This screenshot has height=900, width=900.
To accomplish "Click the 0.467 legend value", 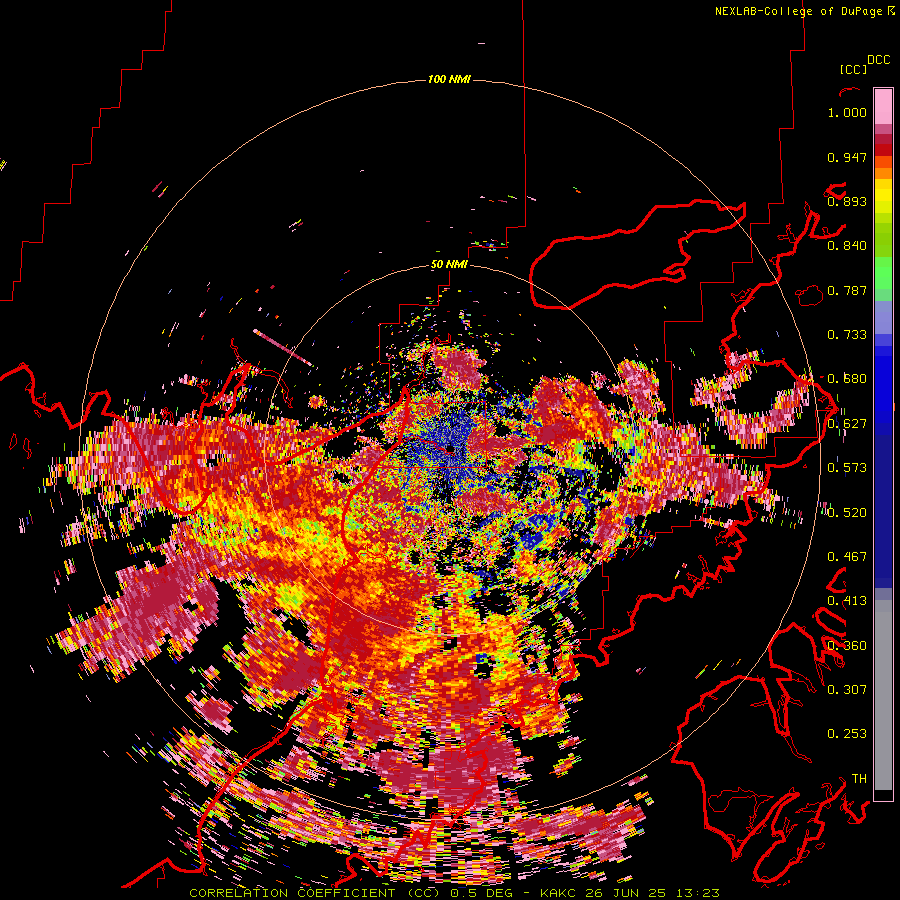I will point(847,557).
